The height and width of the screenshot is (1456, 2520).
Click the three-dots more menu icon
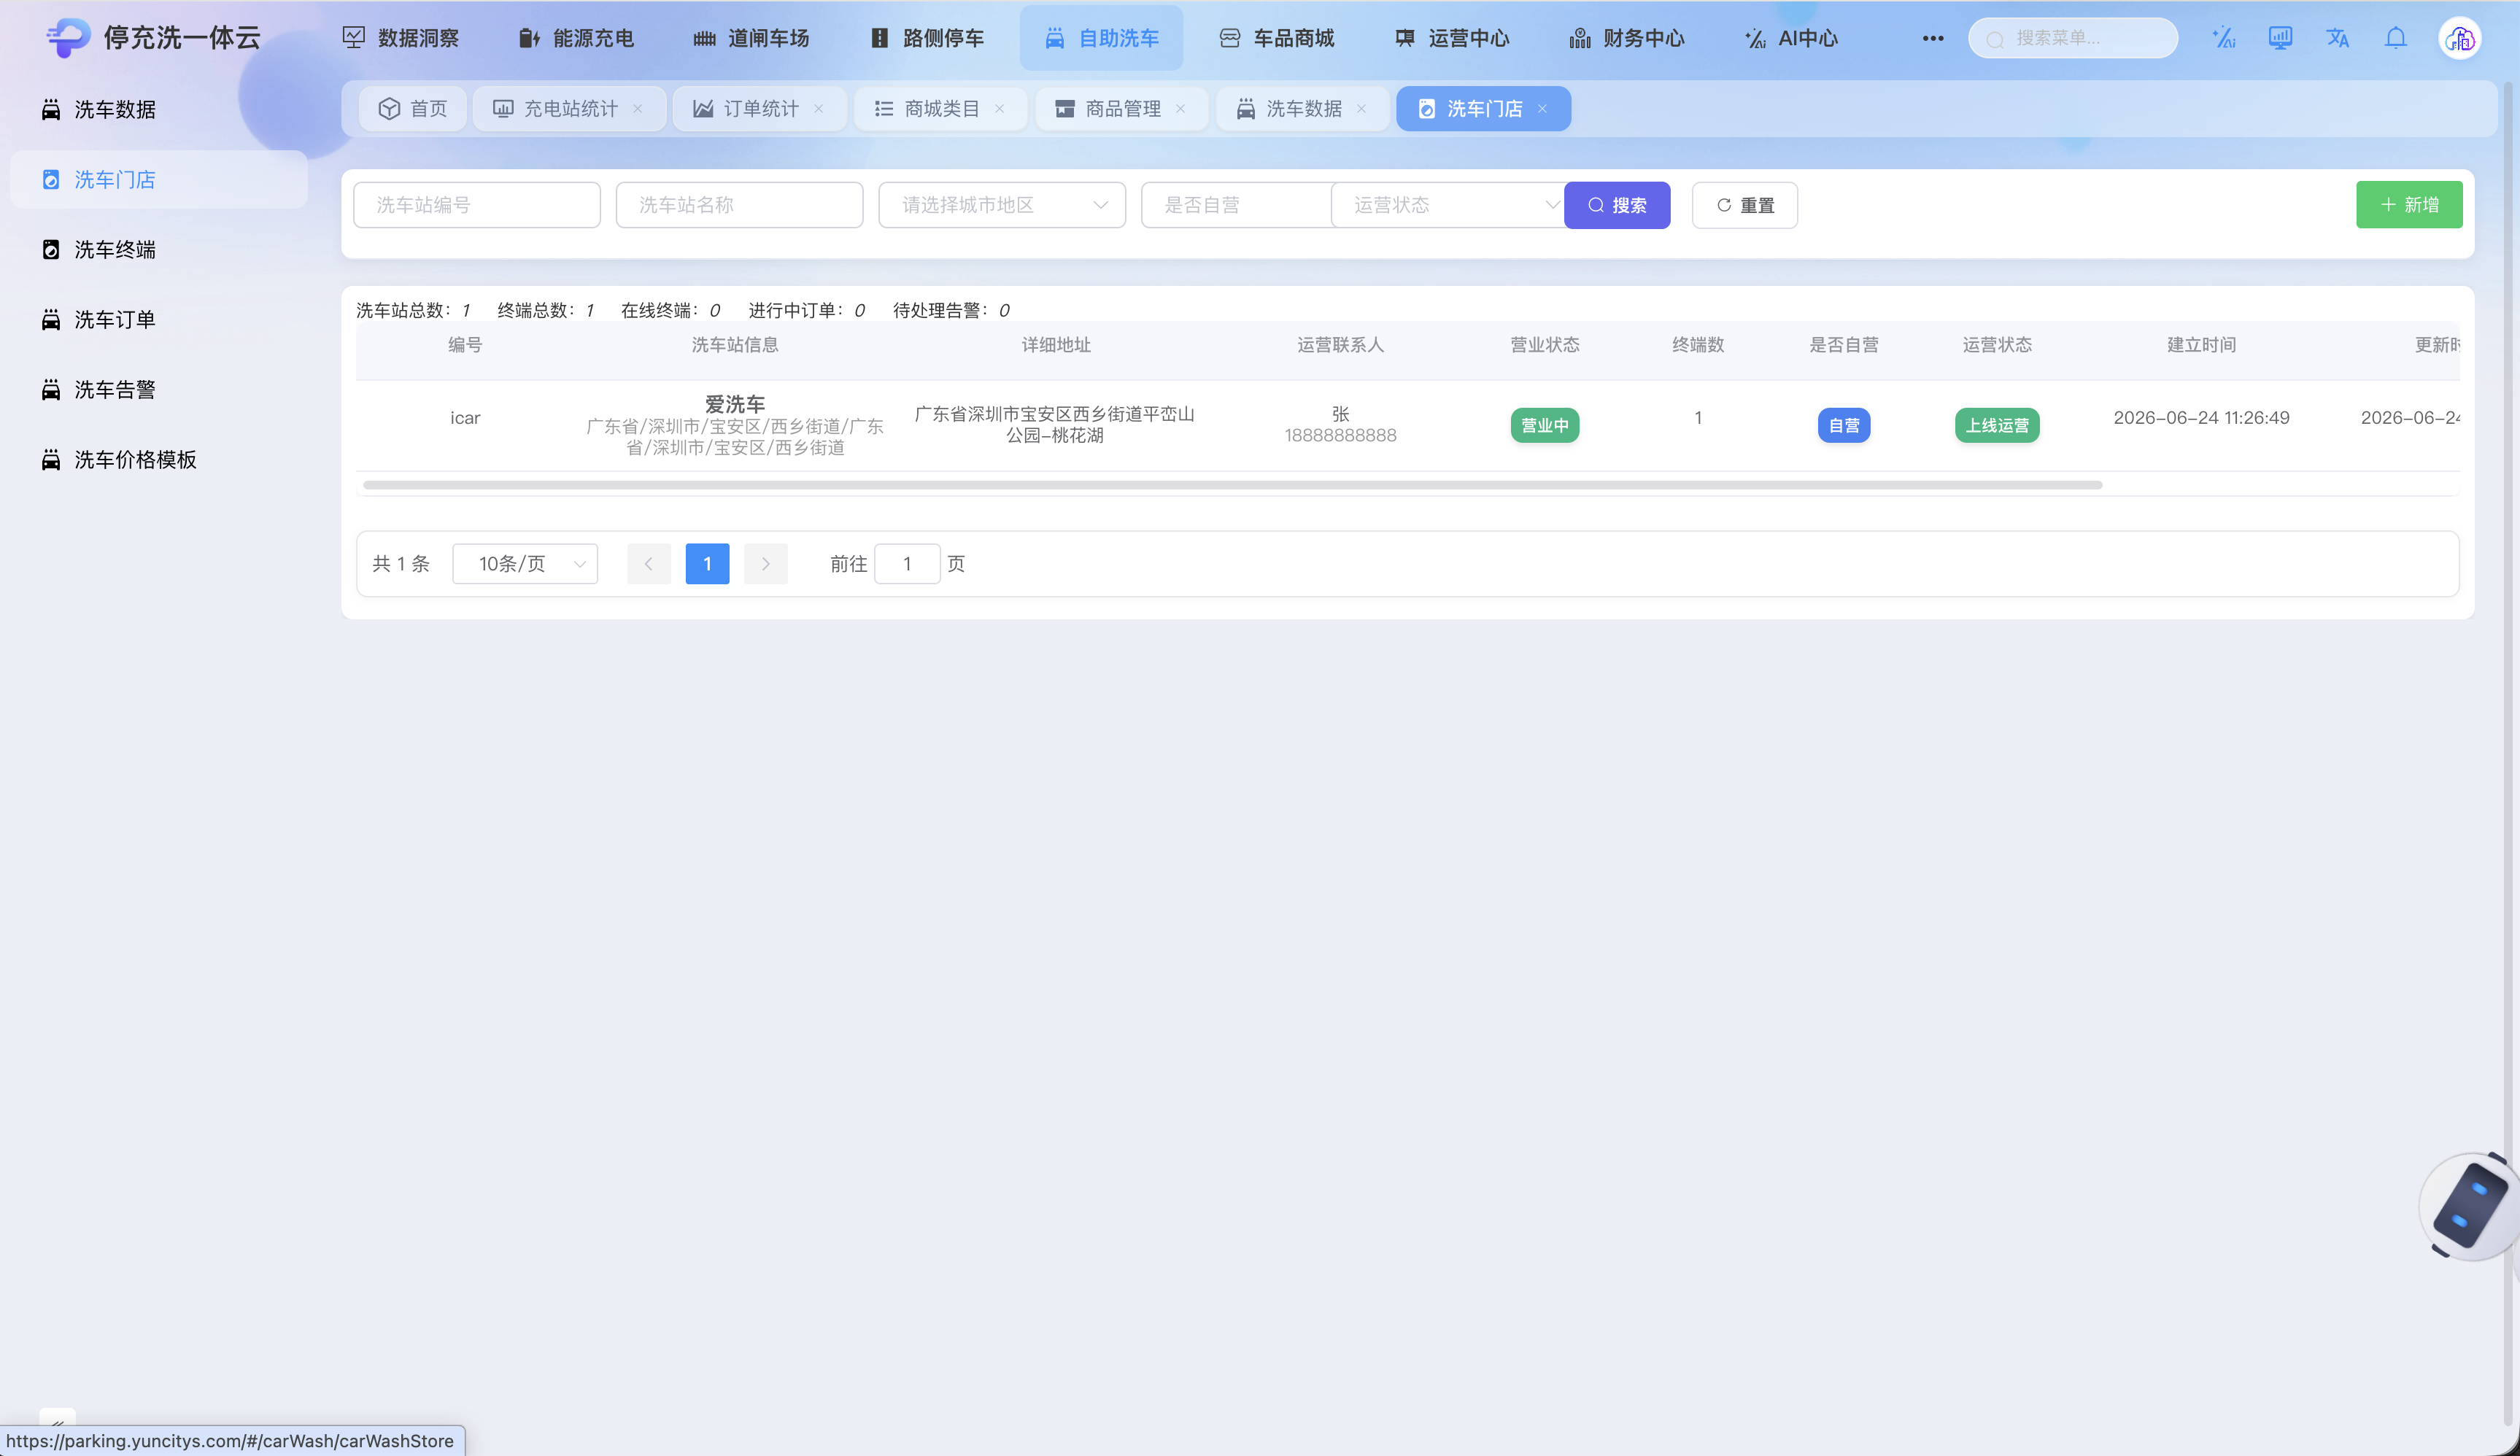pyautogui.click(x=1932, y=38)
